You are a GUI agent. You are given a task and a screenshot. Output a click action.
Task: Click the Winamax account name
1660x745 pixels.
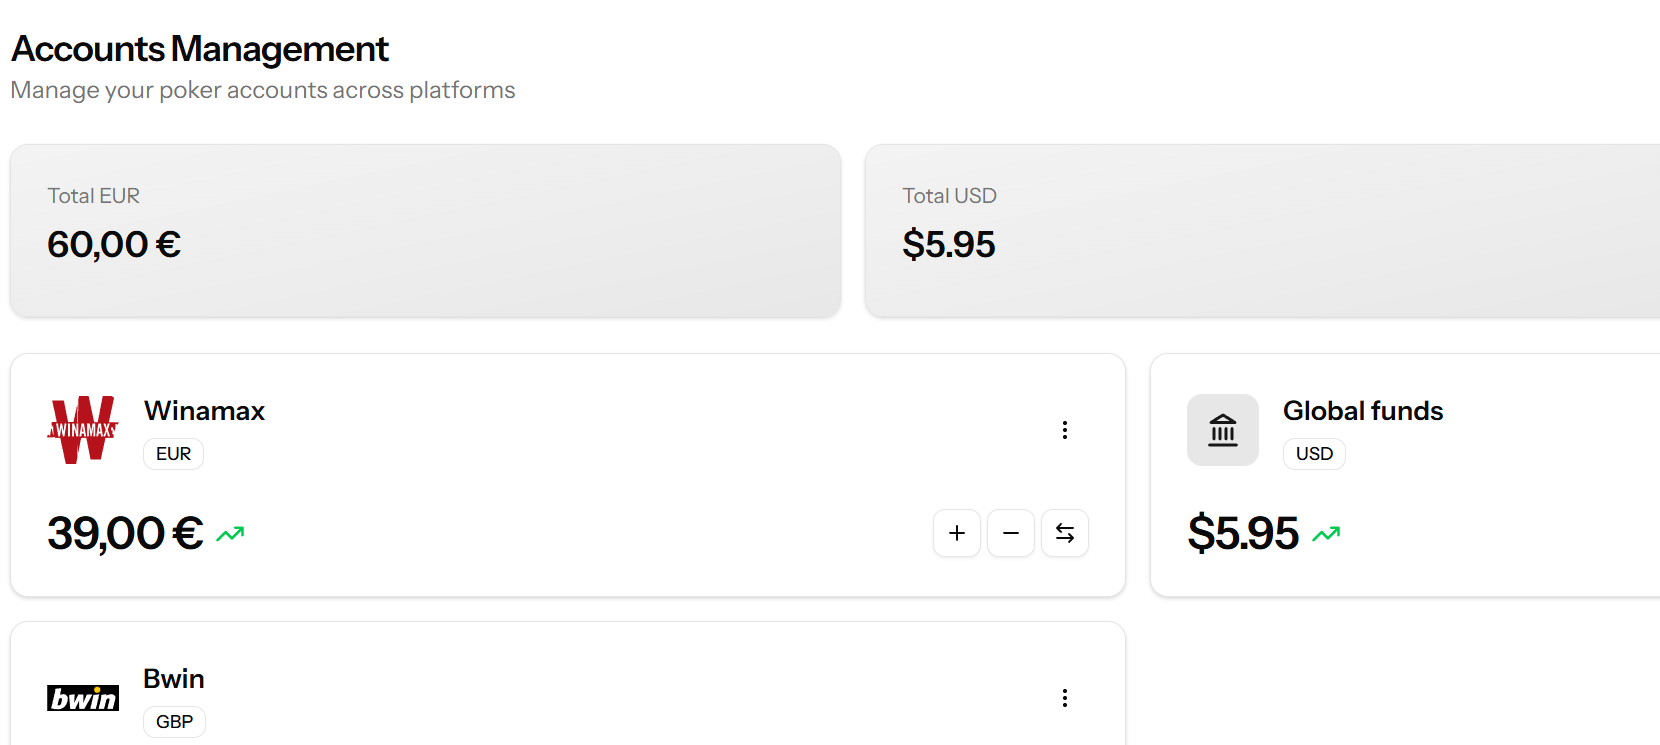point(204,411)
